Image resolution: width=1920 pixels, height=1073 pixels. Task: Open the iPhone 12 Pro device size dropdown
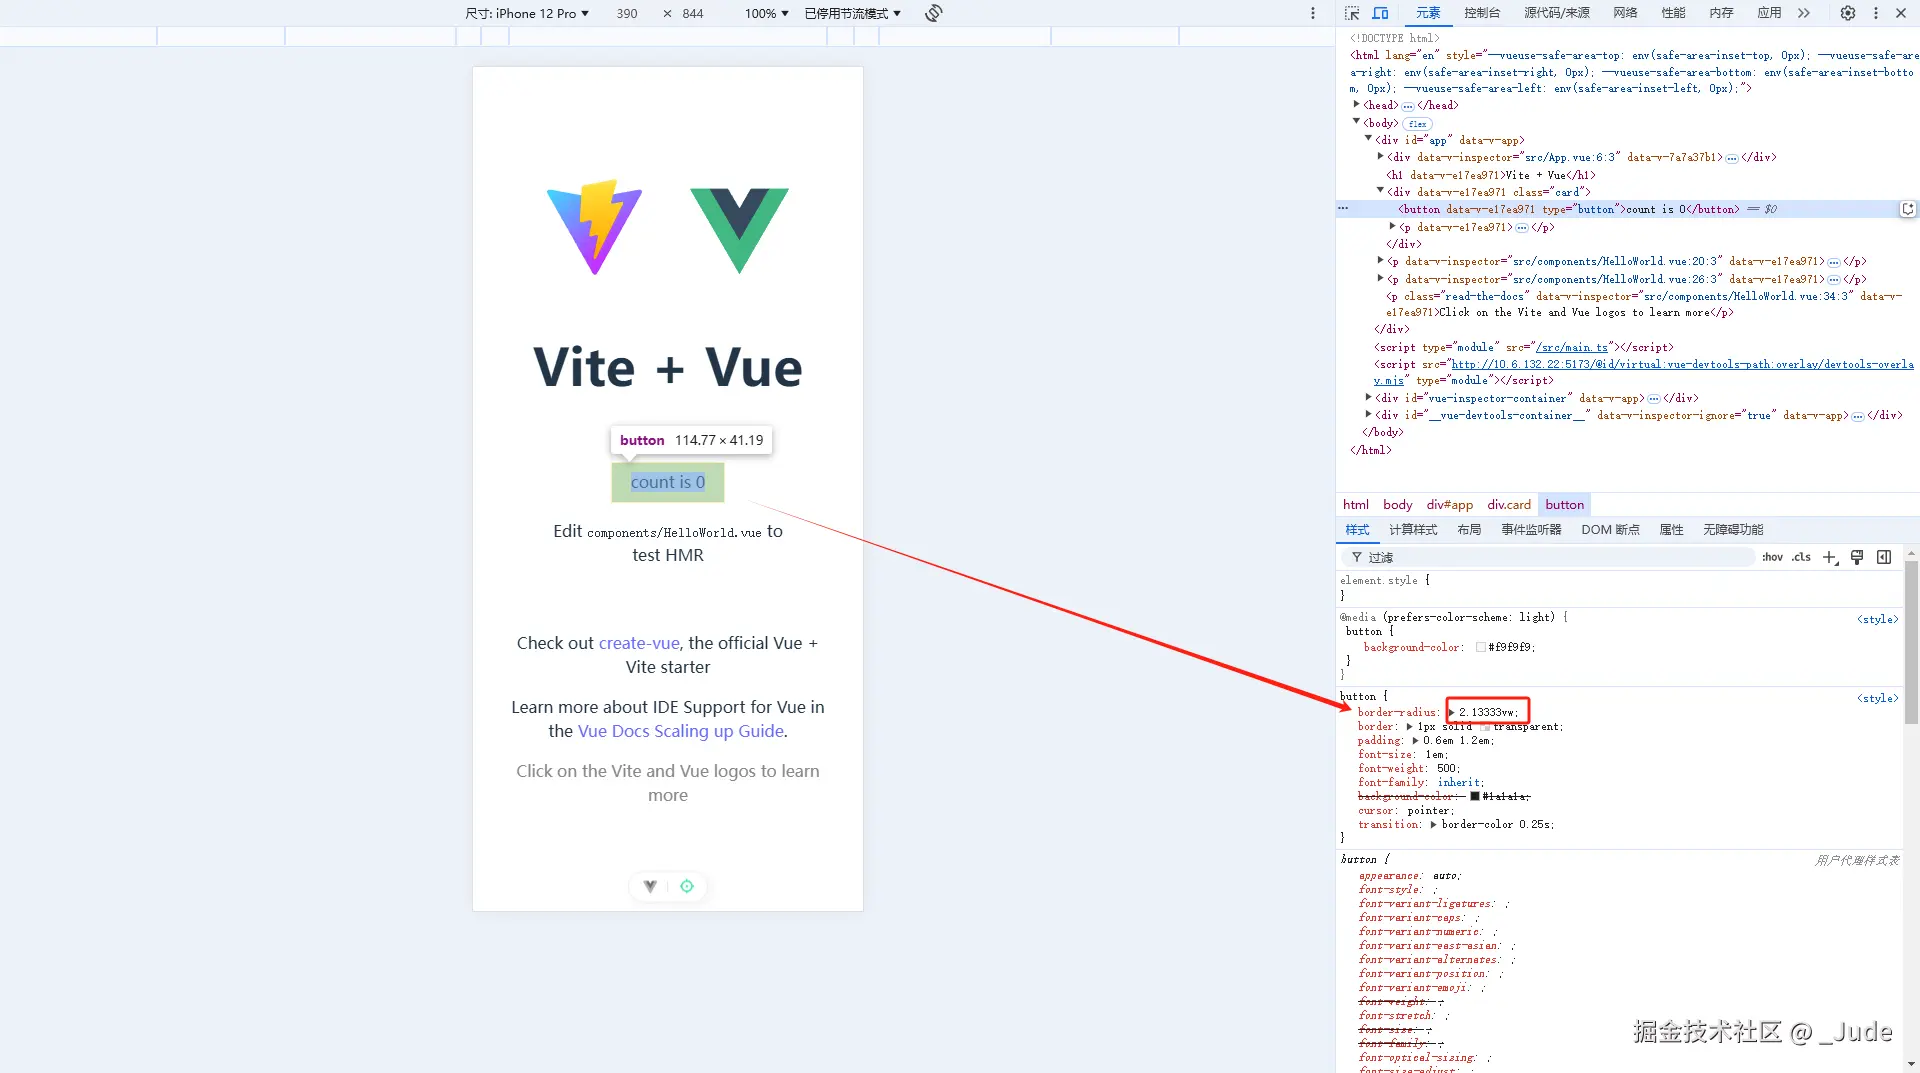tap(527, 13)
